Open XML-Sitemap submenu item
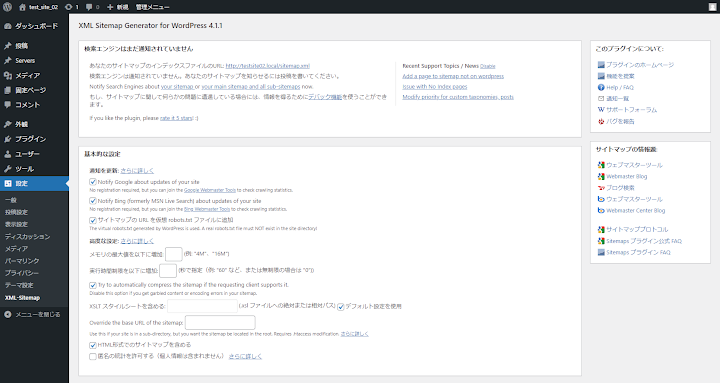 click(x=22, y=298)
